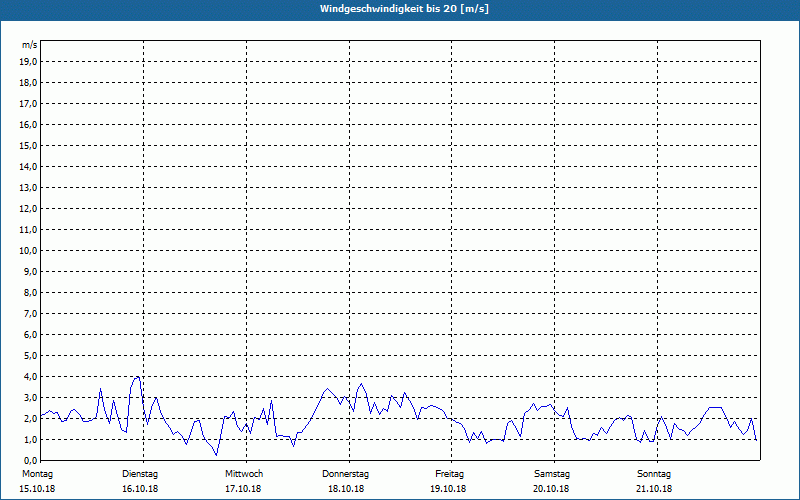This screenshot has height=500, width=800.
Task: Click the date 15.10.18
Action: (37, 489)
